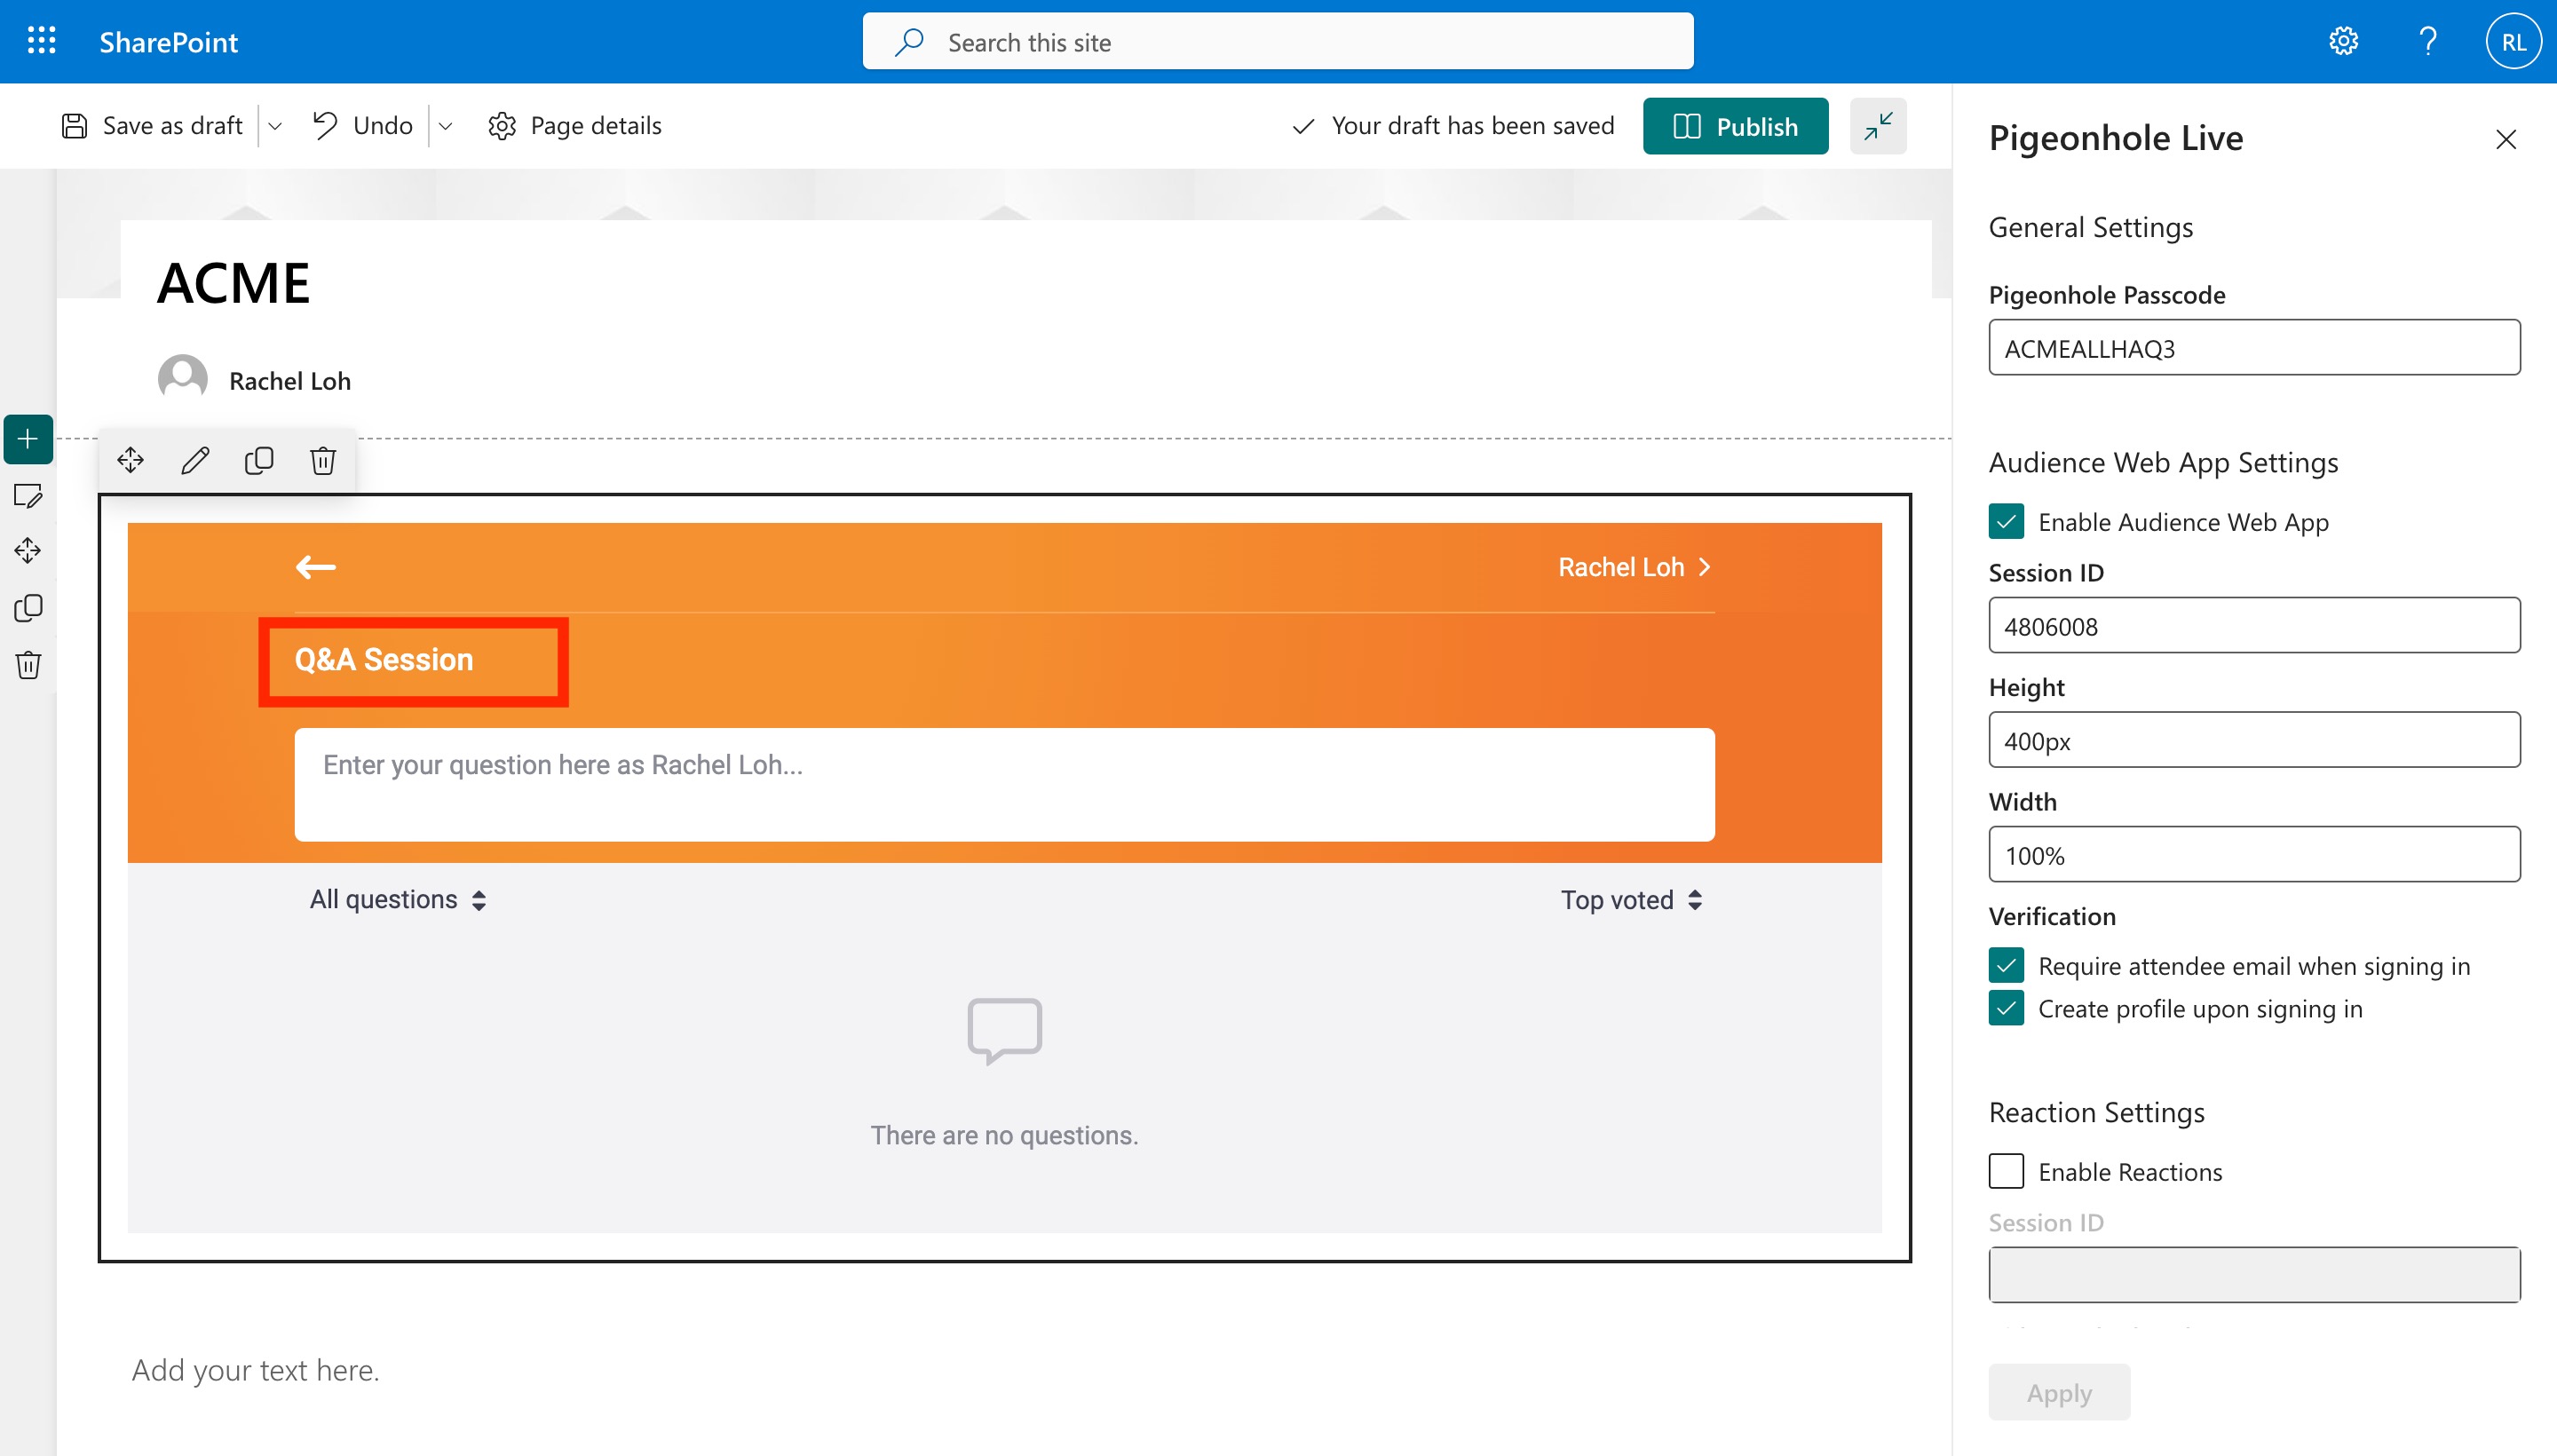2557x1456 pixels.
Task: Click the delete section trash in left rail
Action: click(x=28, y=665)
